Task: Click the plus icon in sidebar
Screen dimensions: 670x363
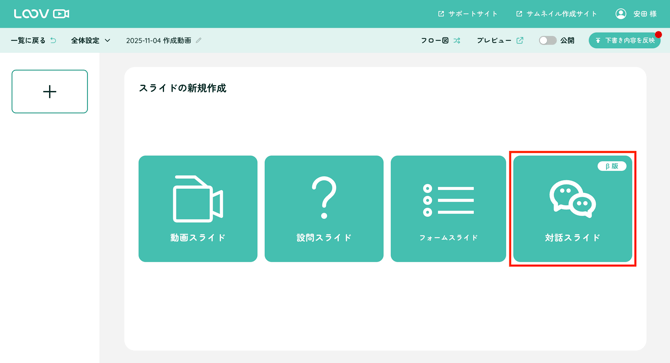Action: [50, 91]
